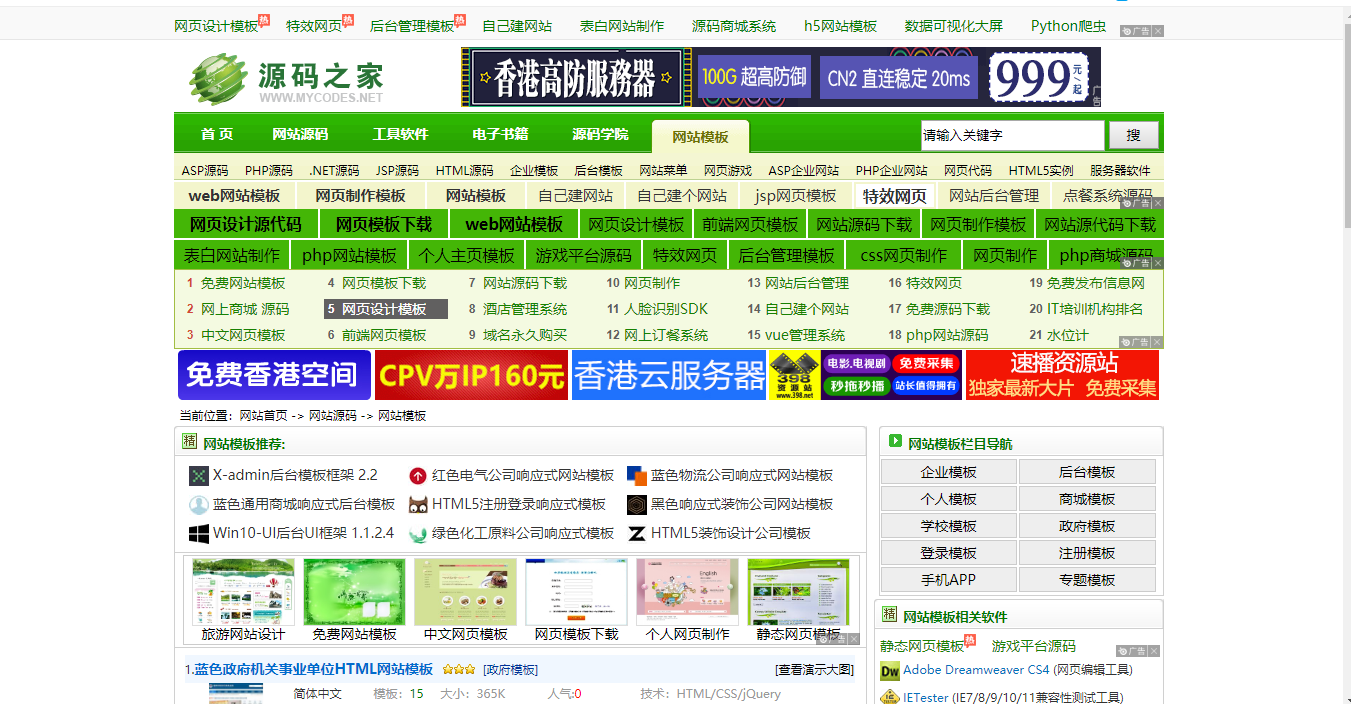
Task: Click the IETester icon in the software list
Action: [x=889, y=697]
